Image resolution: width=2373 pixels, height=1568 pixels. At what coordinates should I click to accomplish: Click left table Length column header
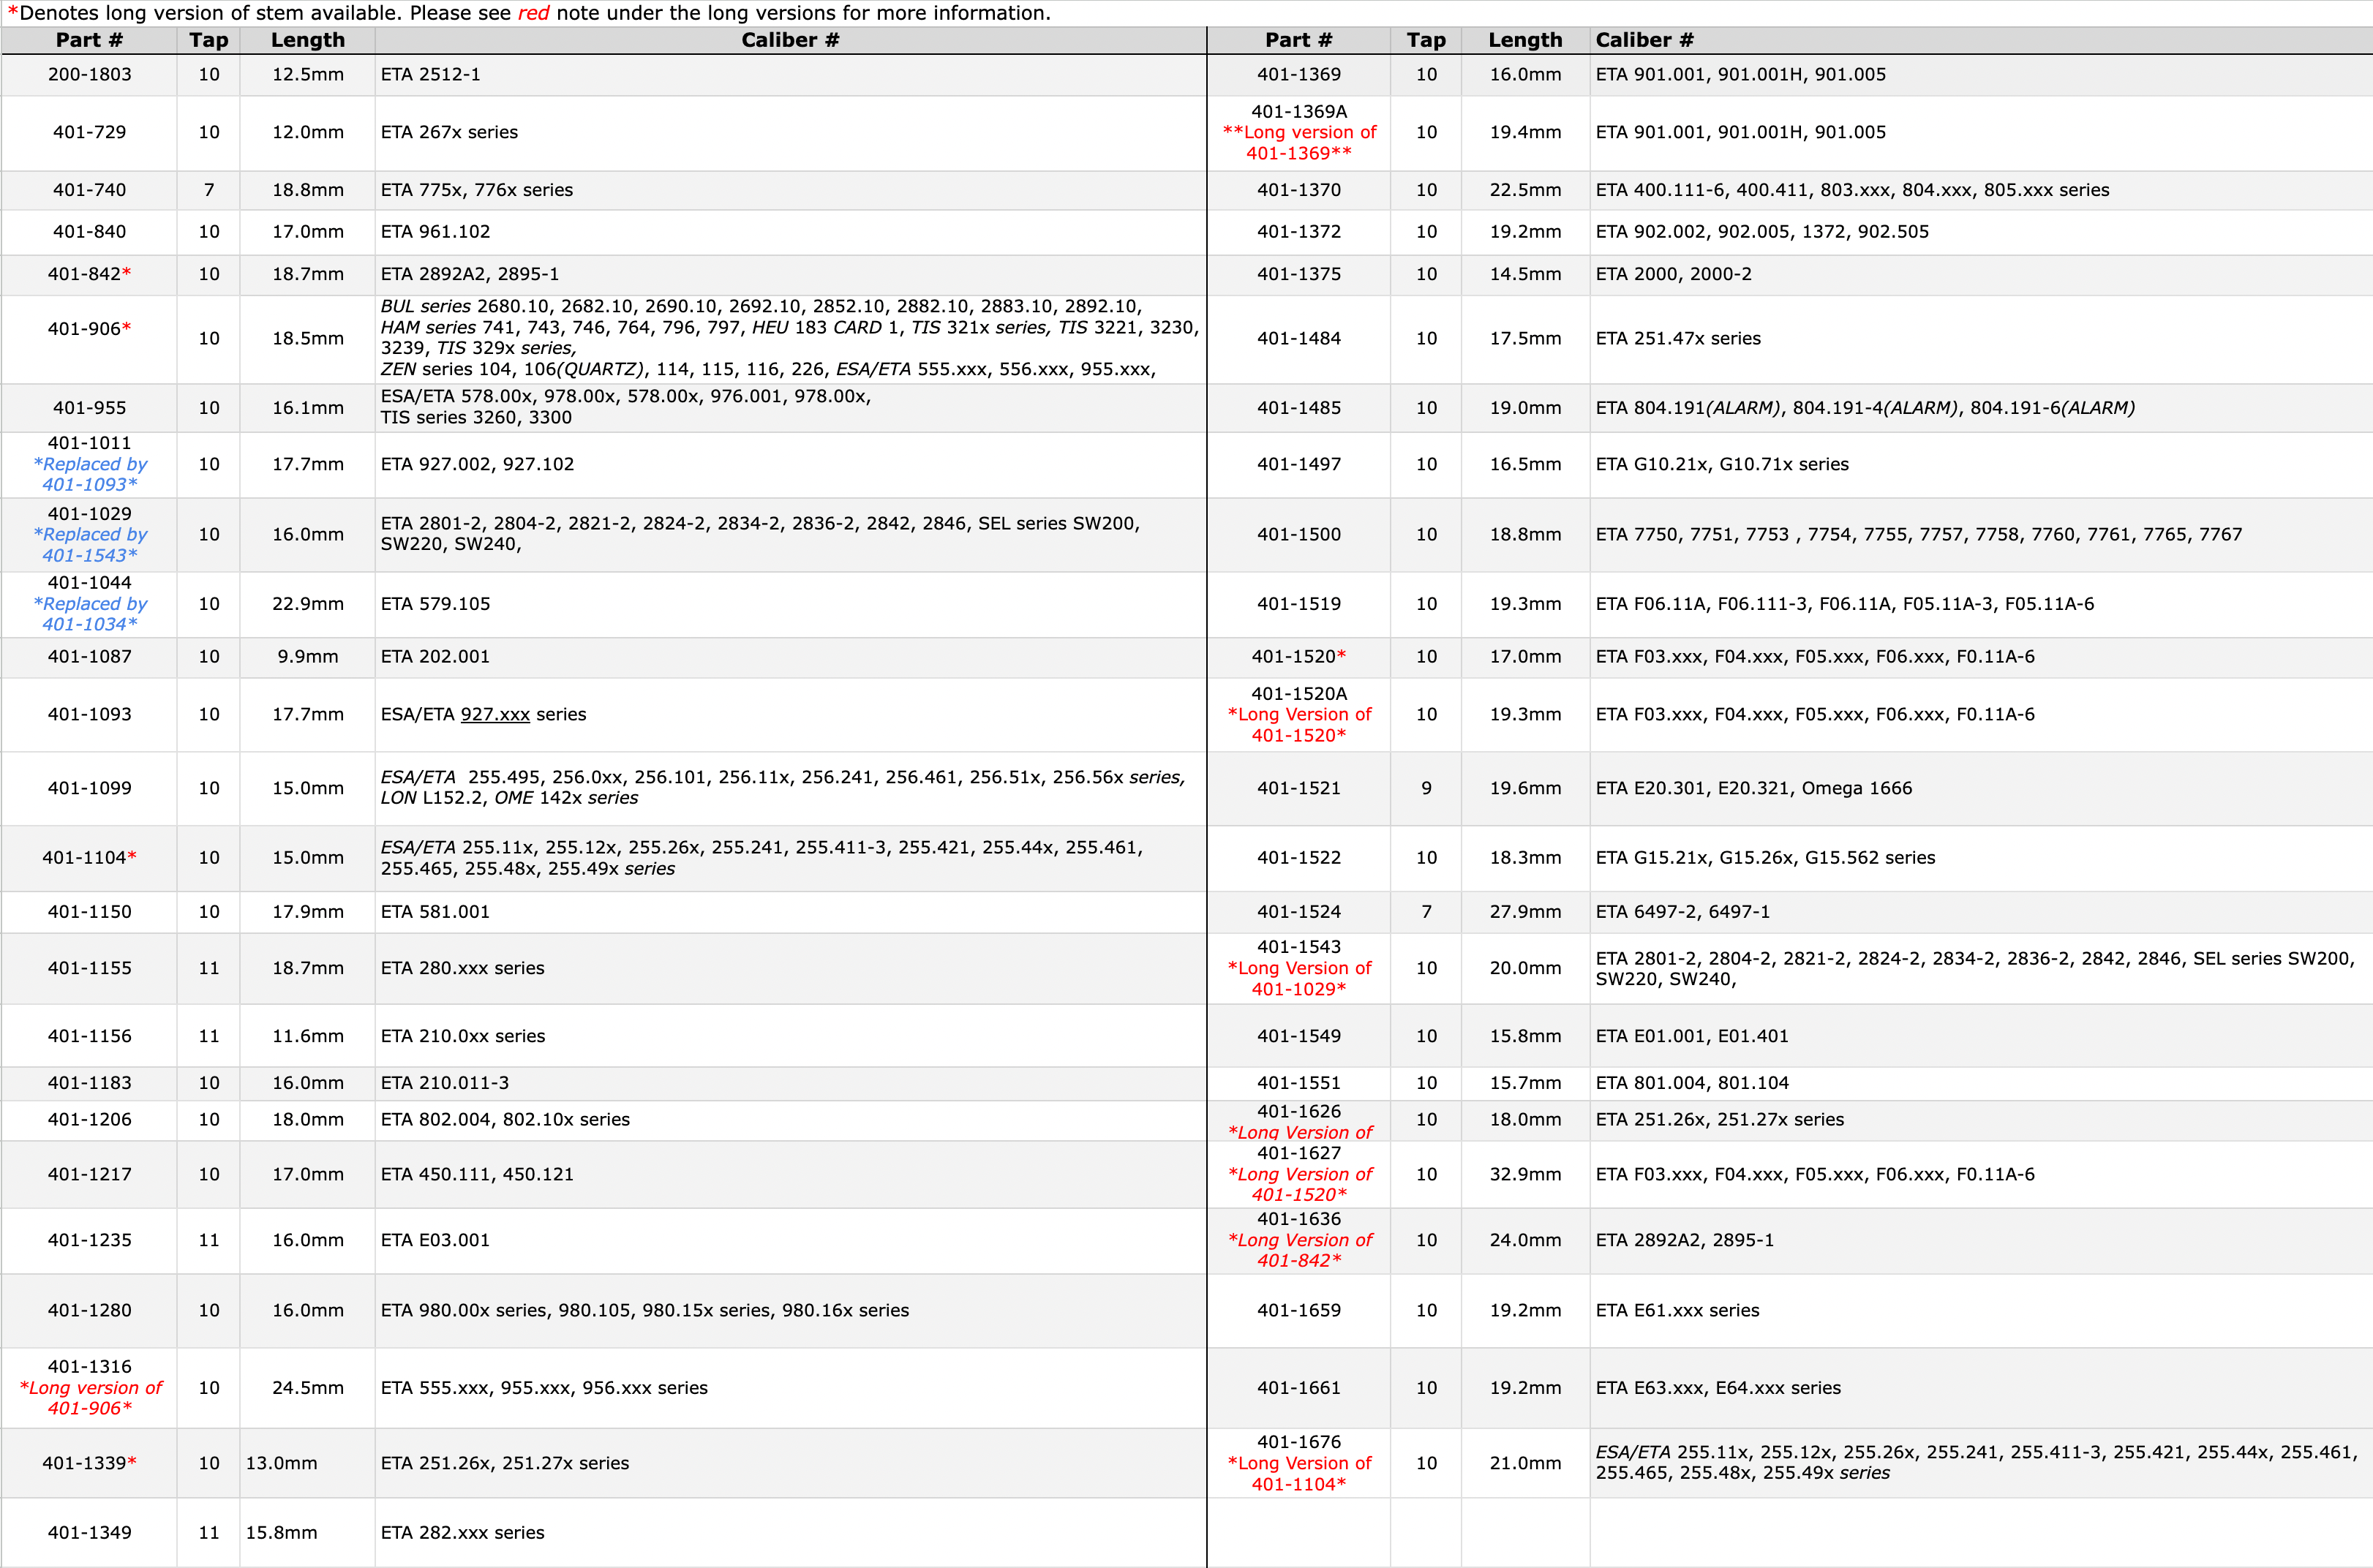[x=307, y=40]
